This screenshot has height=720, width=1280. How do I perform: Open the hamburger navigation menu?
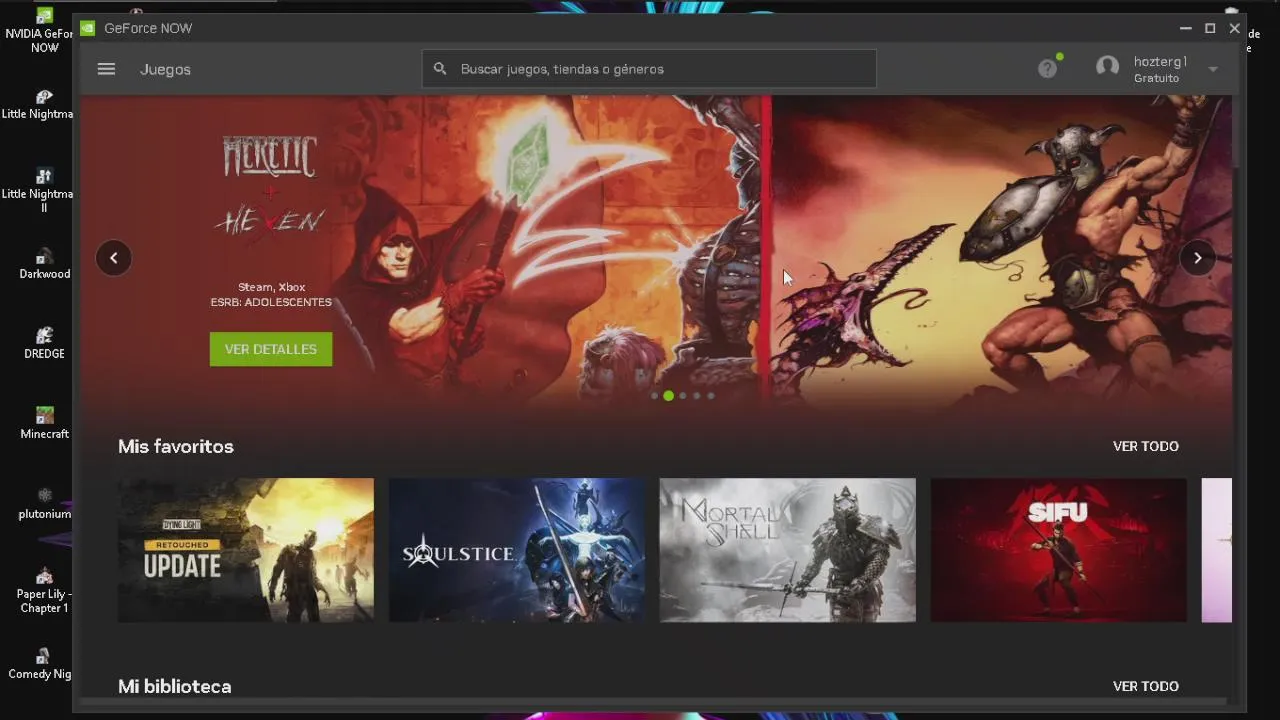click(x=106, y=69)
